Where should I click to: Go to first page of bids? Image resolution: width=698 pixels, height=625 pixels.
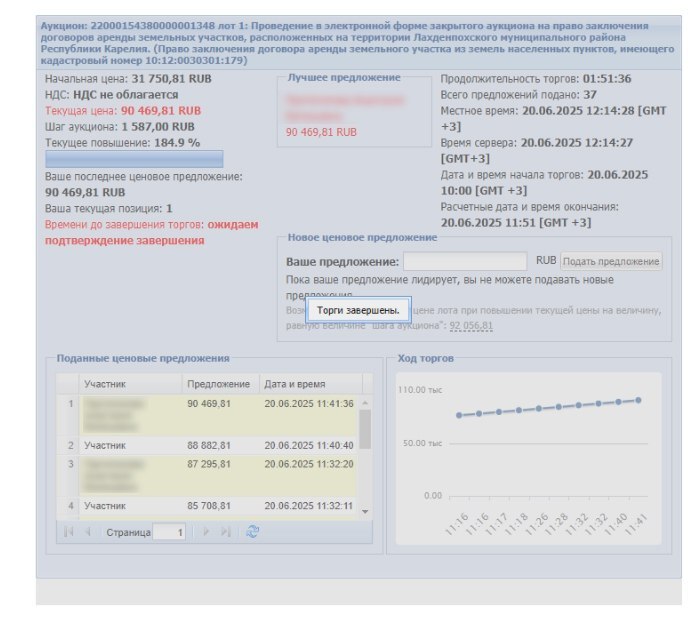pyautogui.click(x=69, y=532)
